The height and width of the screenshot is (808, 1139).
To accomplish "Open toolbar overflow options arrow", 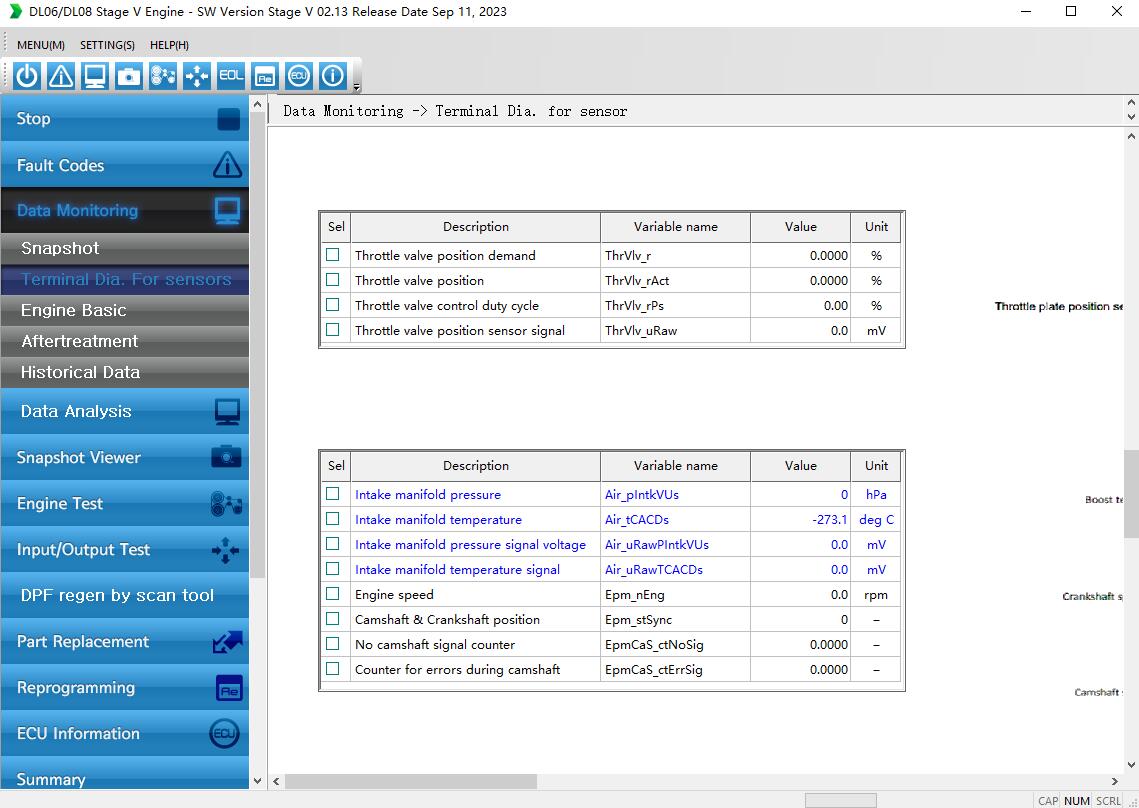I will point(356,87).
